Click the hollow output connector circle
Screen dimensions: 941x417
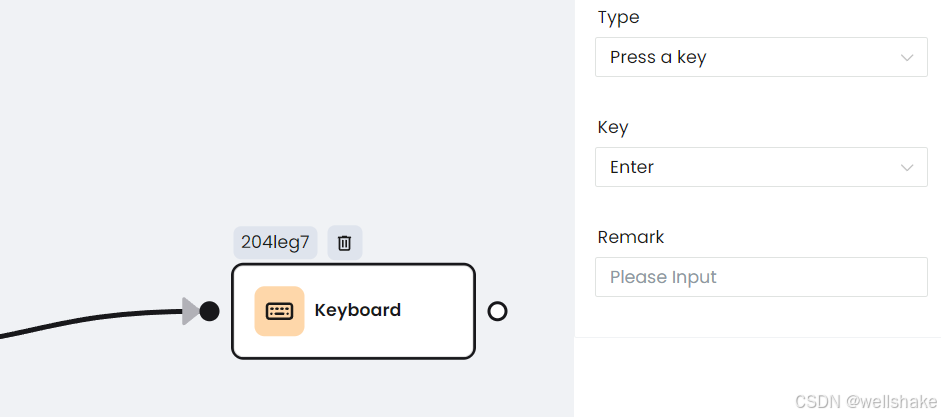498,311
